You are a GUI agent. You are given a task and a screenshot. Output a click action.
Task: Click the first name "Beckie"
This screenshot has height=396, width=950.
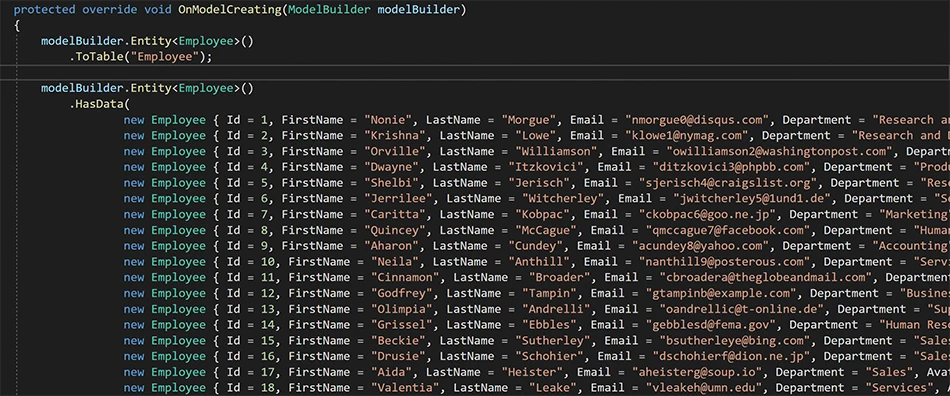tap(398, 340)
